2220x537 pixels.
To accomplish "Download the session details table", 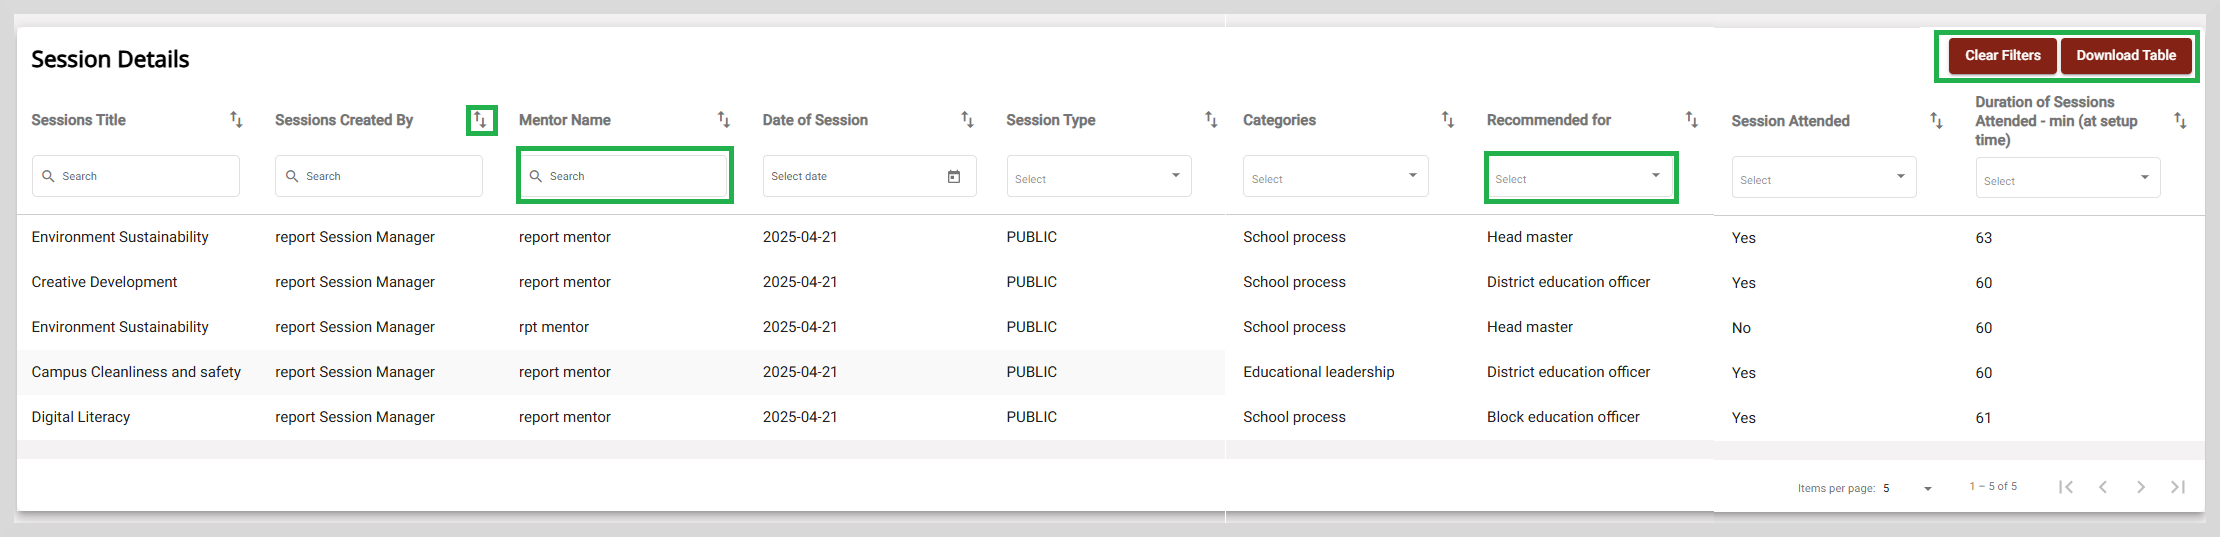I will (x=2126, y=56).
